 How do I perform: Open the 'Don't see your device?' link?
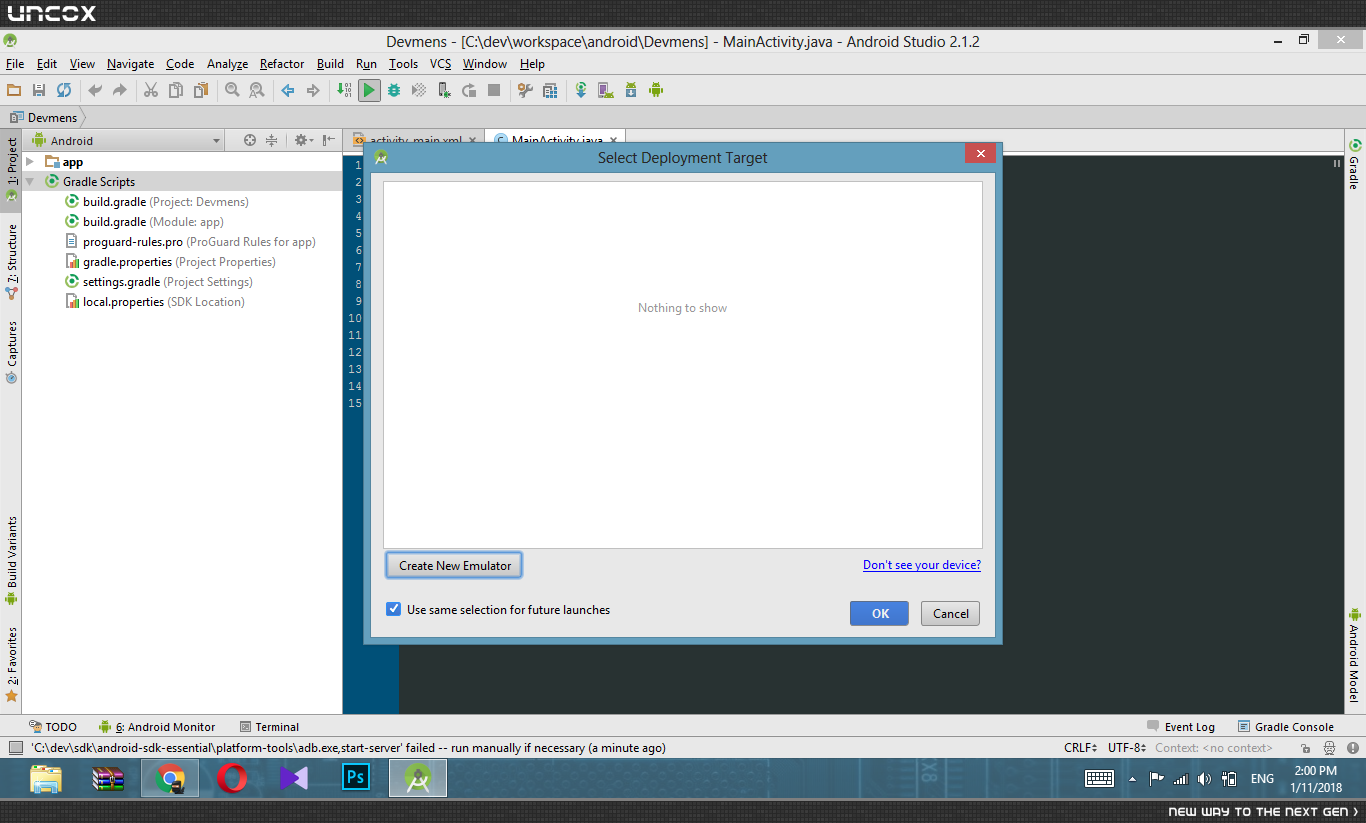point(922,565)
